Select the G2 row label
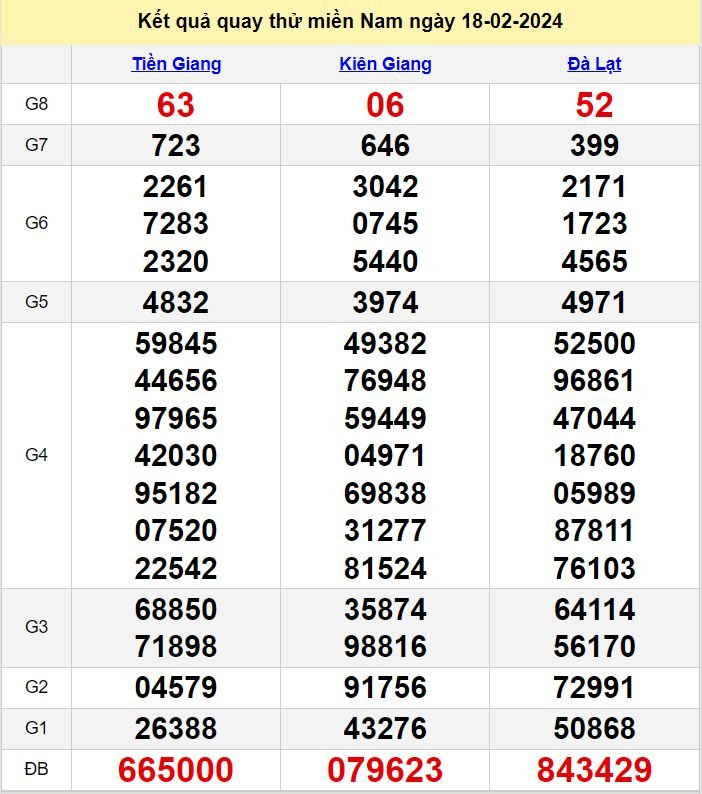The height and width of the screenshot is (794, 702). 36,688
